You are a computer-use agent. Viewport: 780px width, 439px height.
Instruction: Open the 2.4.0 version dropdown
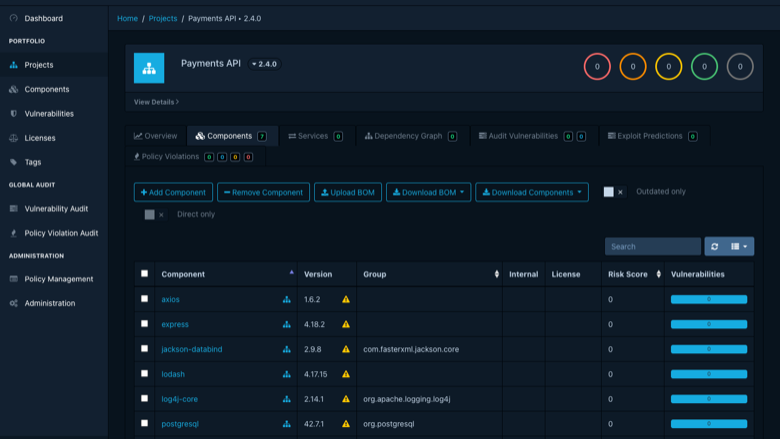264,64
